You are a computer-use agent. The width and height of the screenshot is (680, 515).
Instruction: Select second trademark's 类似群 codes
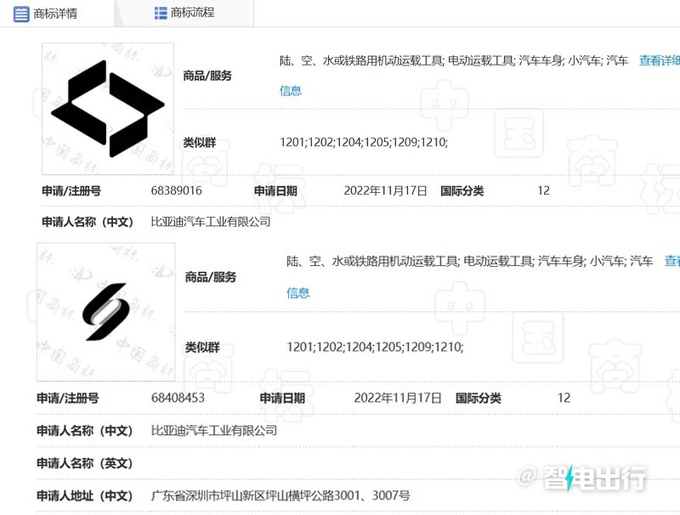pos(375,347)
